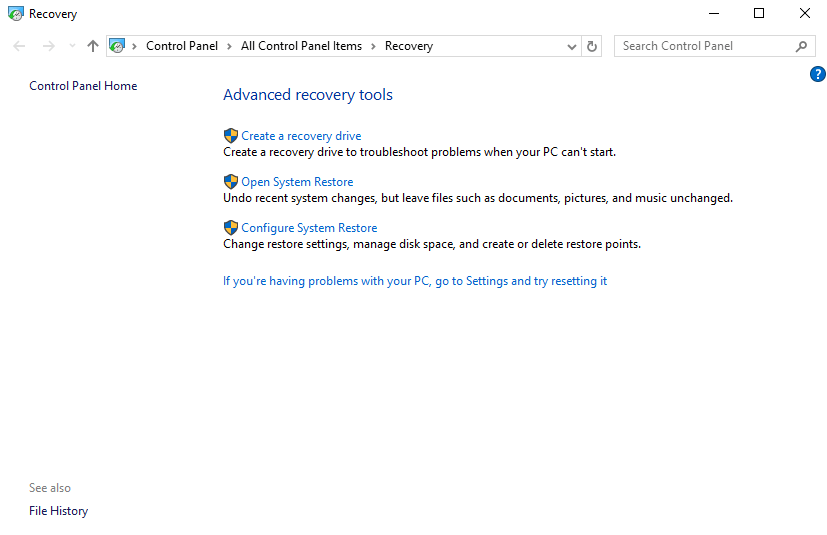
Task: Click the Recovery icon in the address bar
Action: (117, 46)
